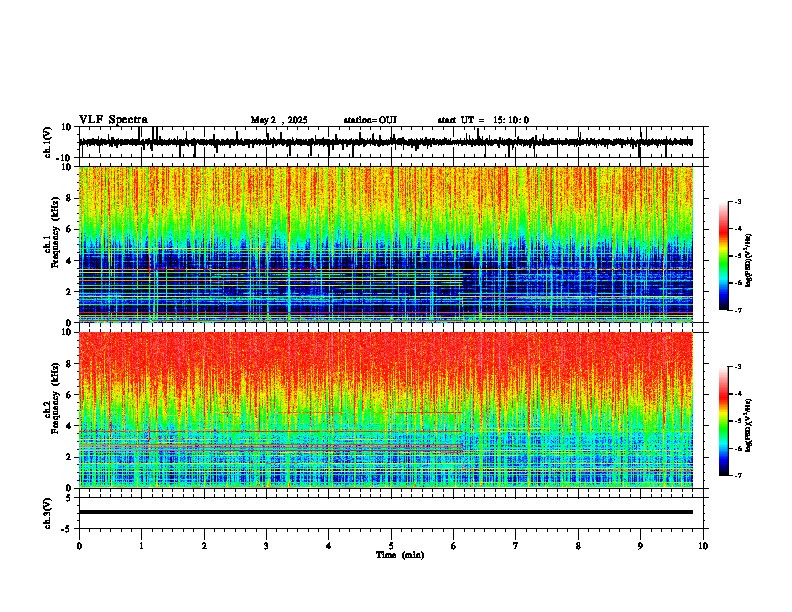Click the ch.1 log(PSD) color bar

723,256
